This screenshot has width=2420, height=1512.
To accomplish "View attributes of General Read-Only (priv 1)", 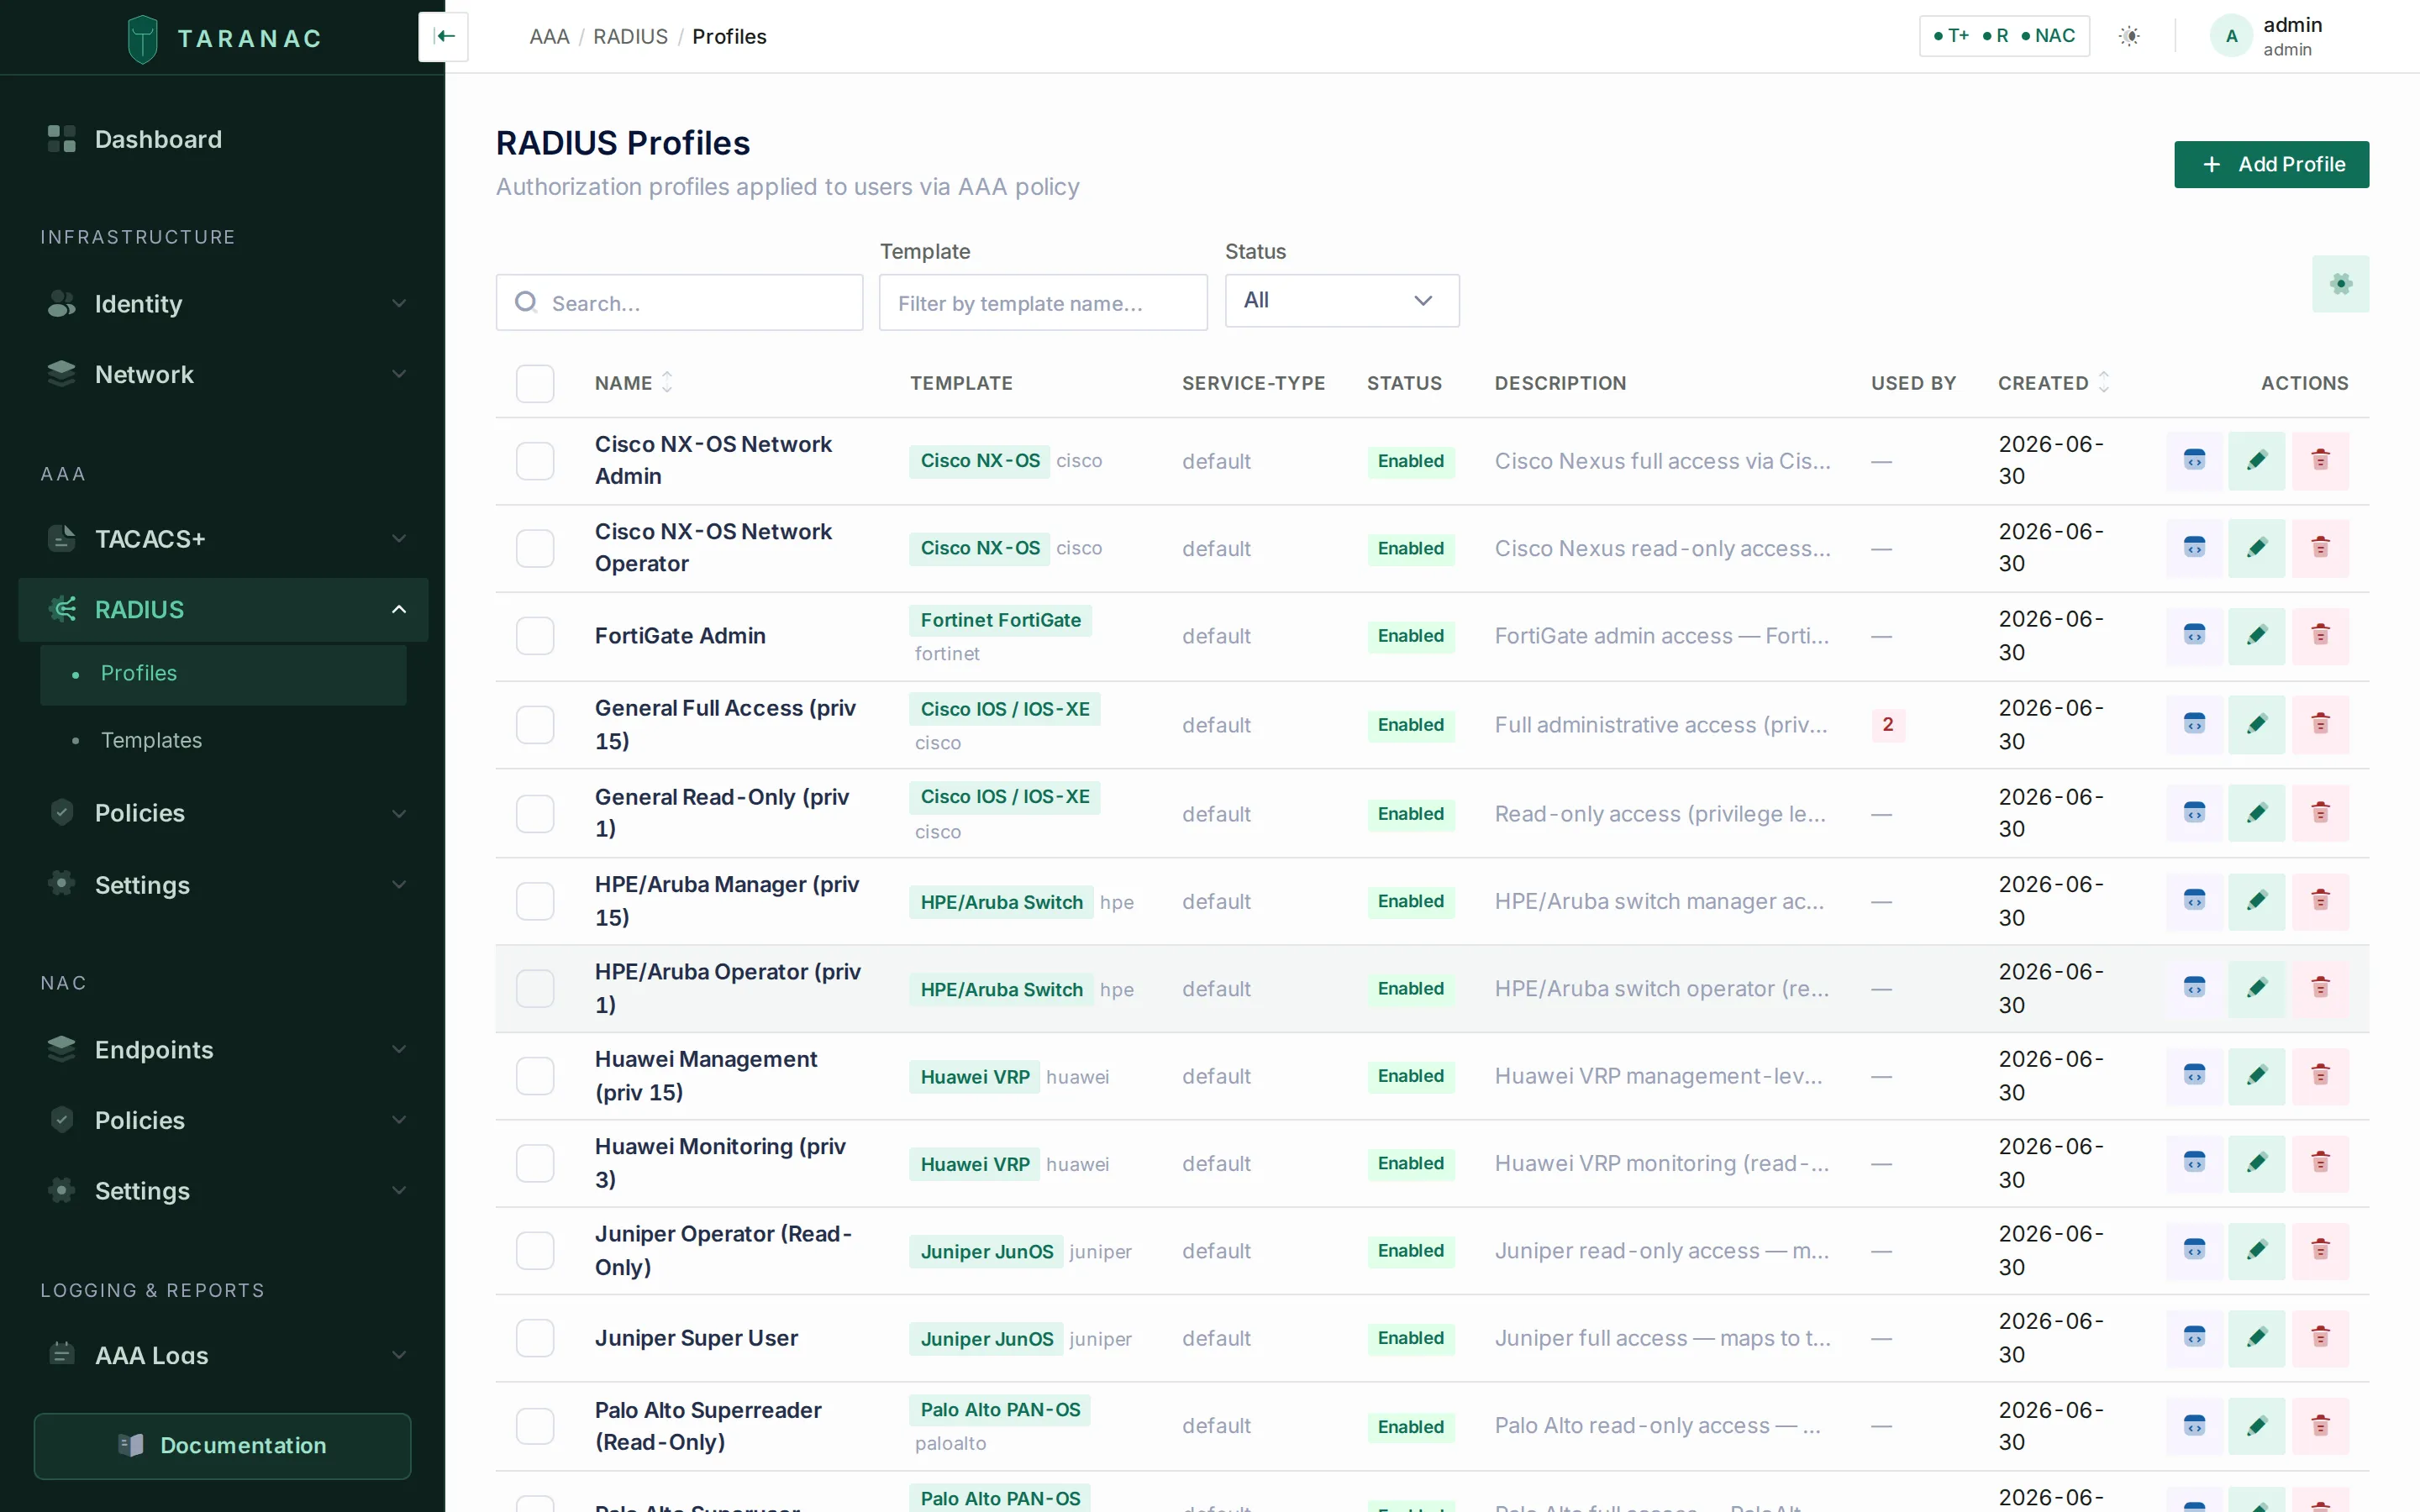I will [2194, 813].
